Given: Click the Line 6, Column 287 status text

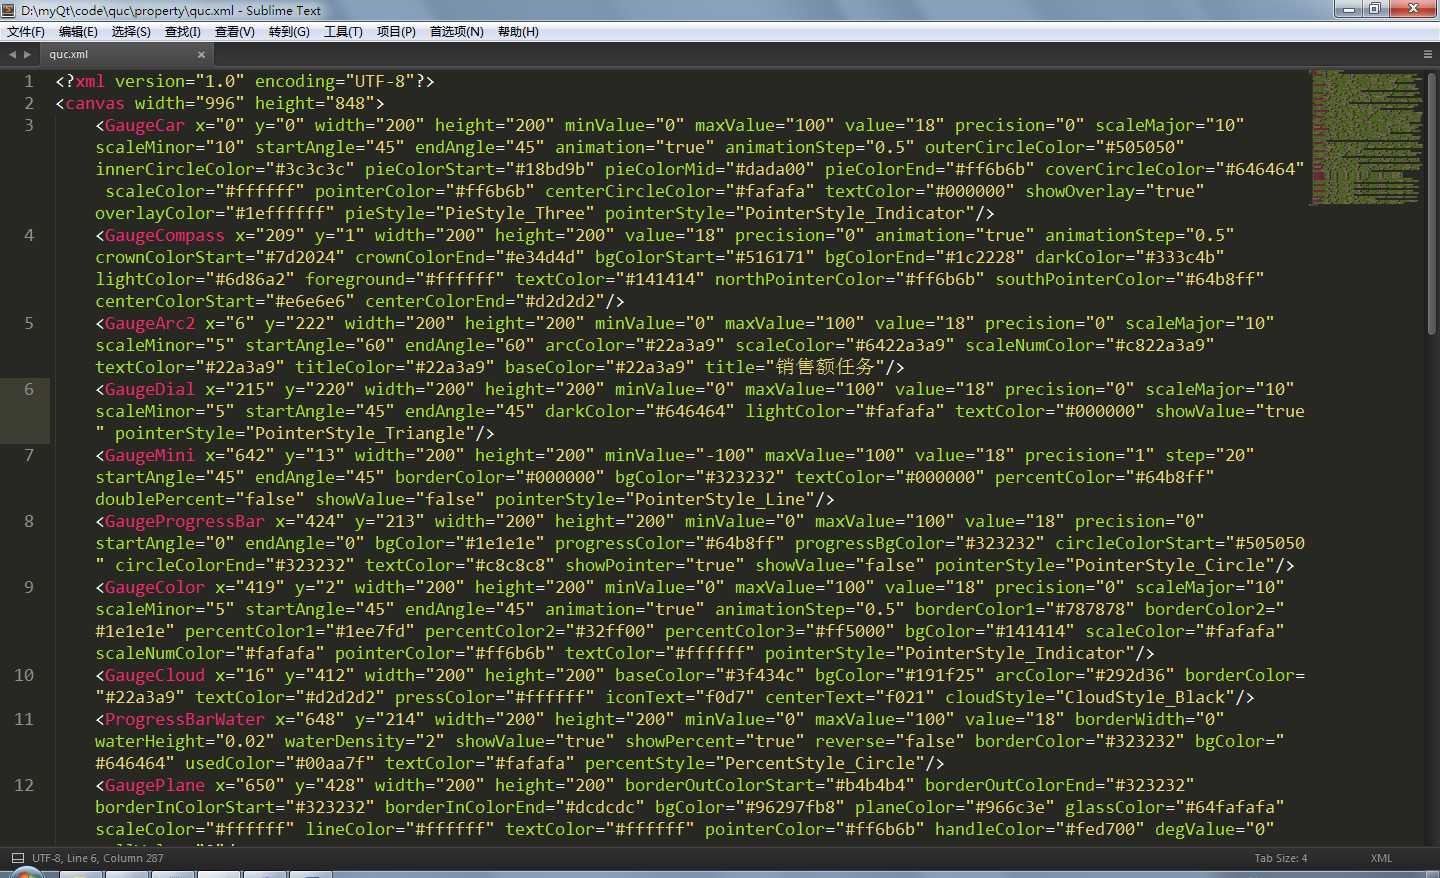Looking at the screenshot, I should [116, 858].
